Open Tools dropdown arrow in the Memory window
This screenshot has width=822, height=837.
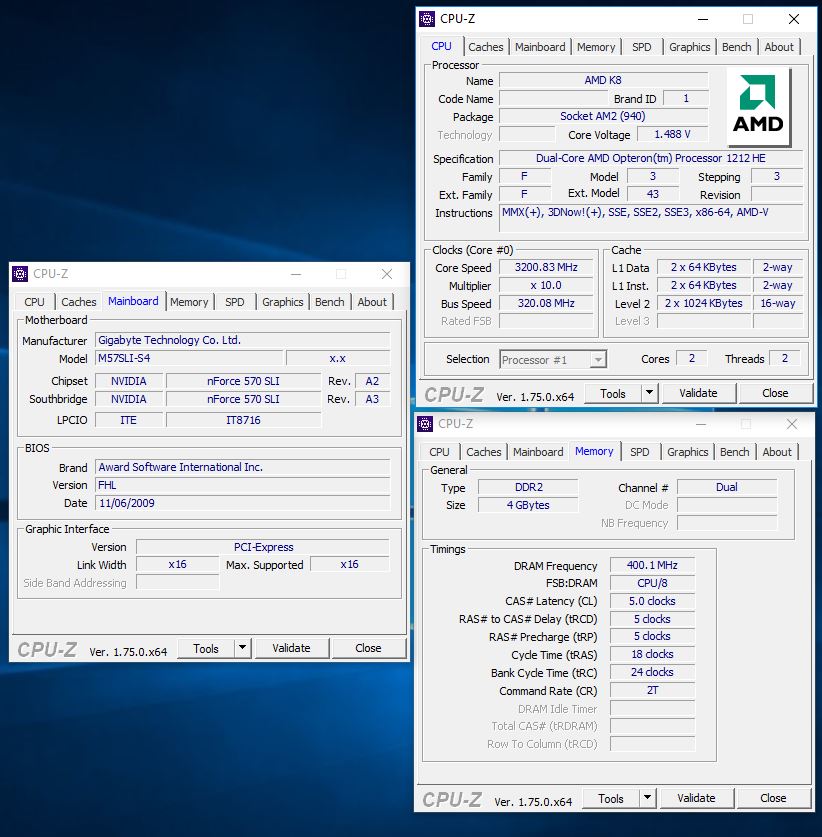[x=647, y=797]
